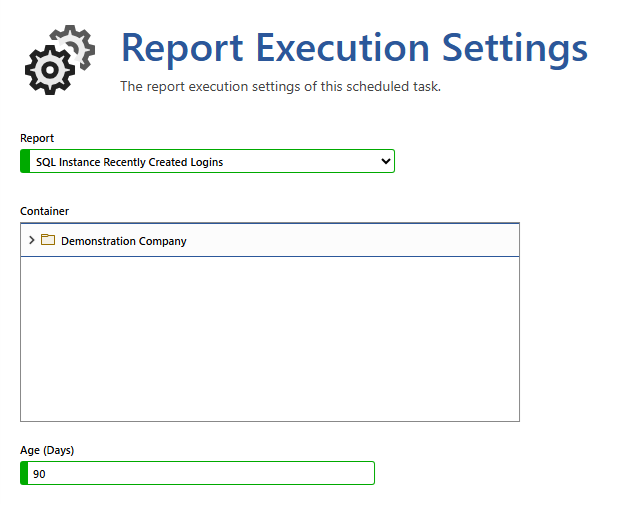Viewport: 639px width, 509px height.
Task: Expand the Demonstration Company tree node
Action: coord(32,240)
